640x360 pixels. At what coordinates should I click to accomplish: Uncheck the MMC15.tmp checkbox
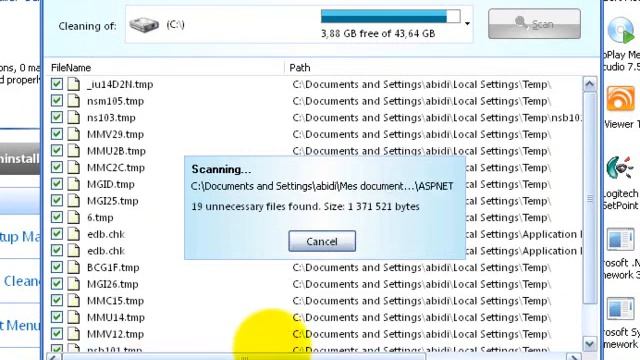click(x=57, y=300)
